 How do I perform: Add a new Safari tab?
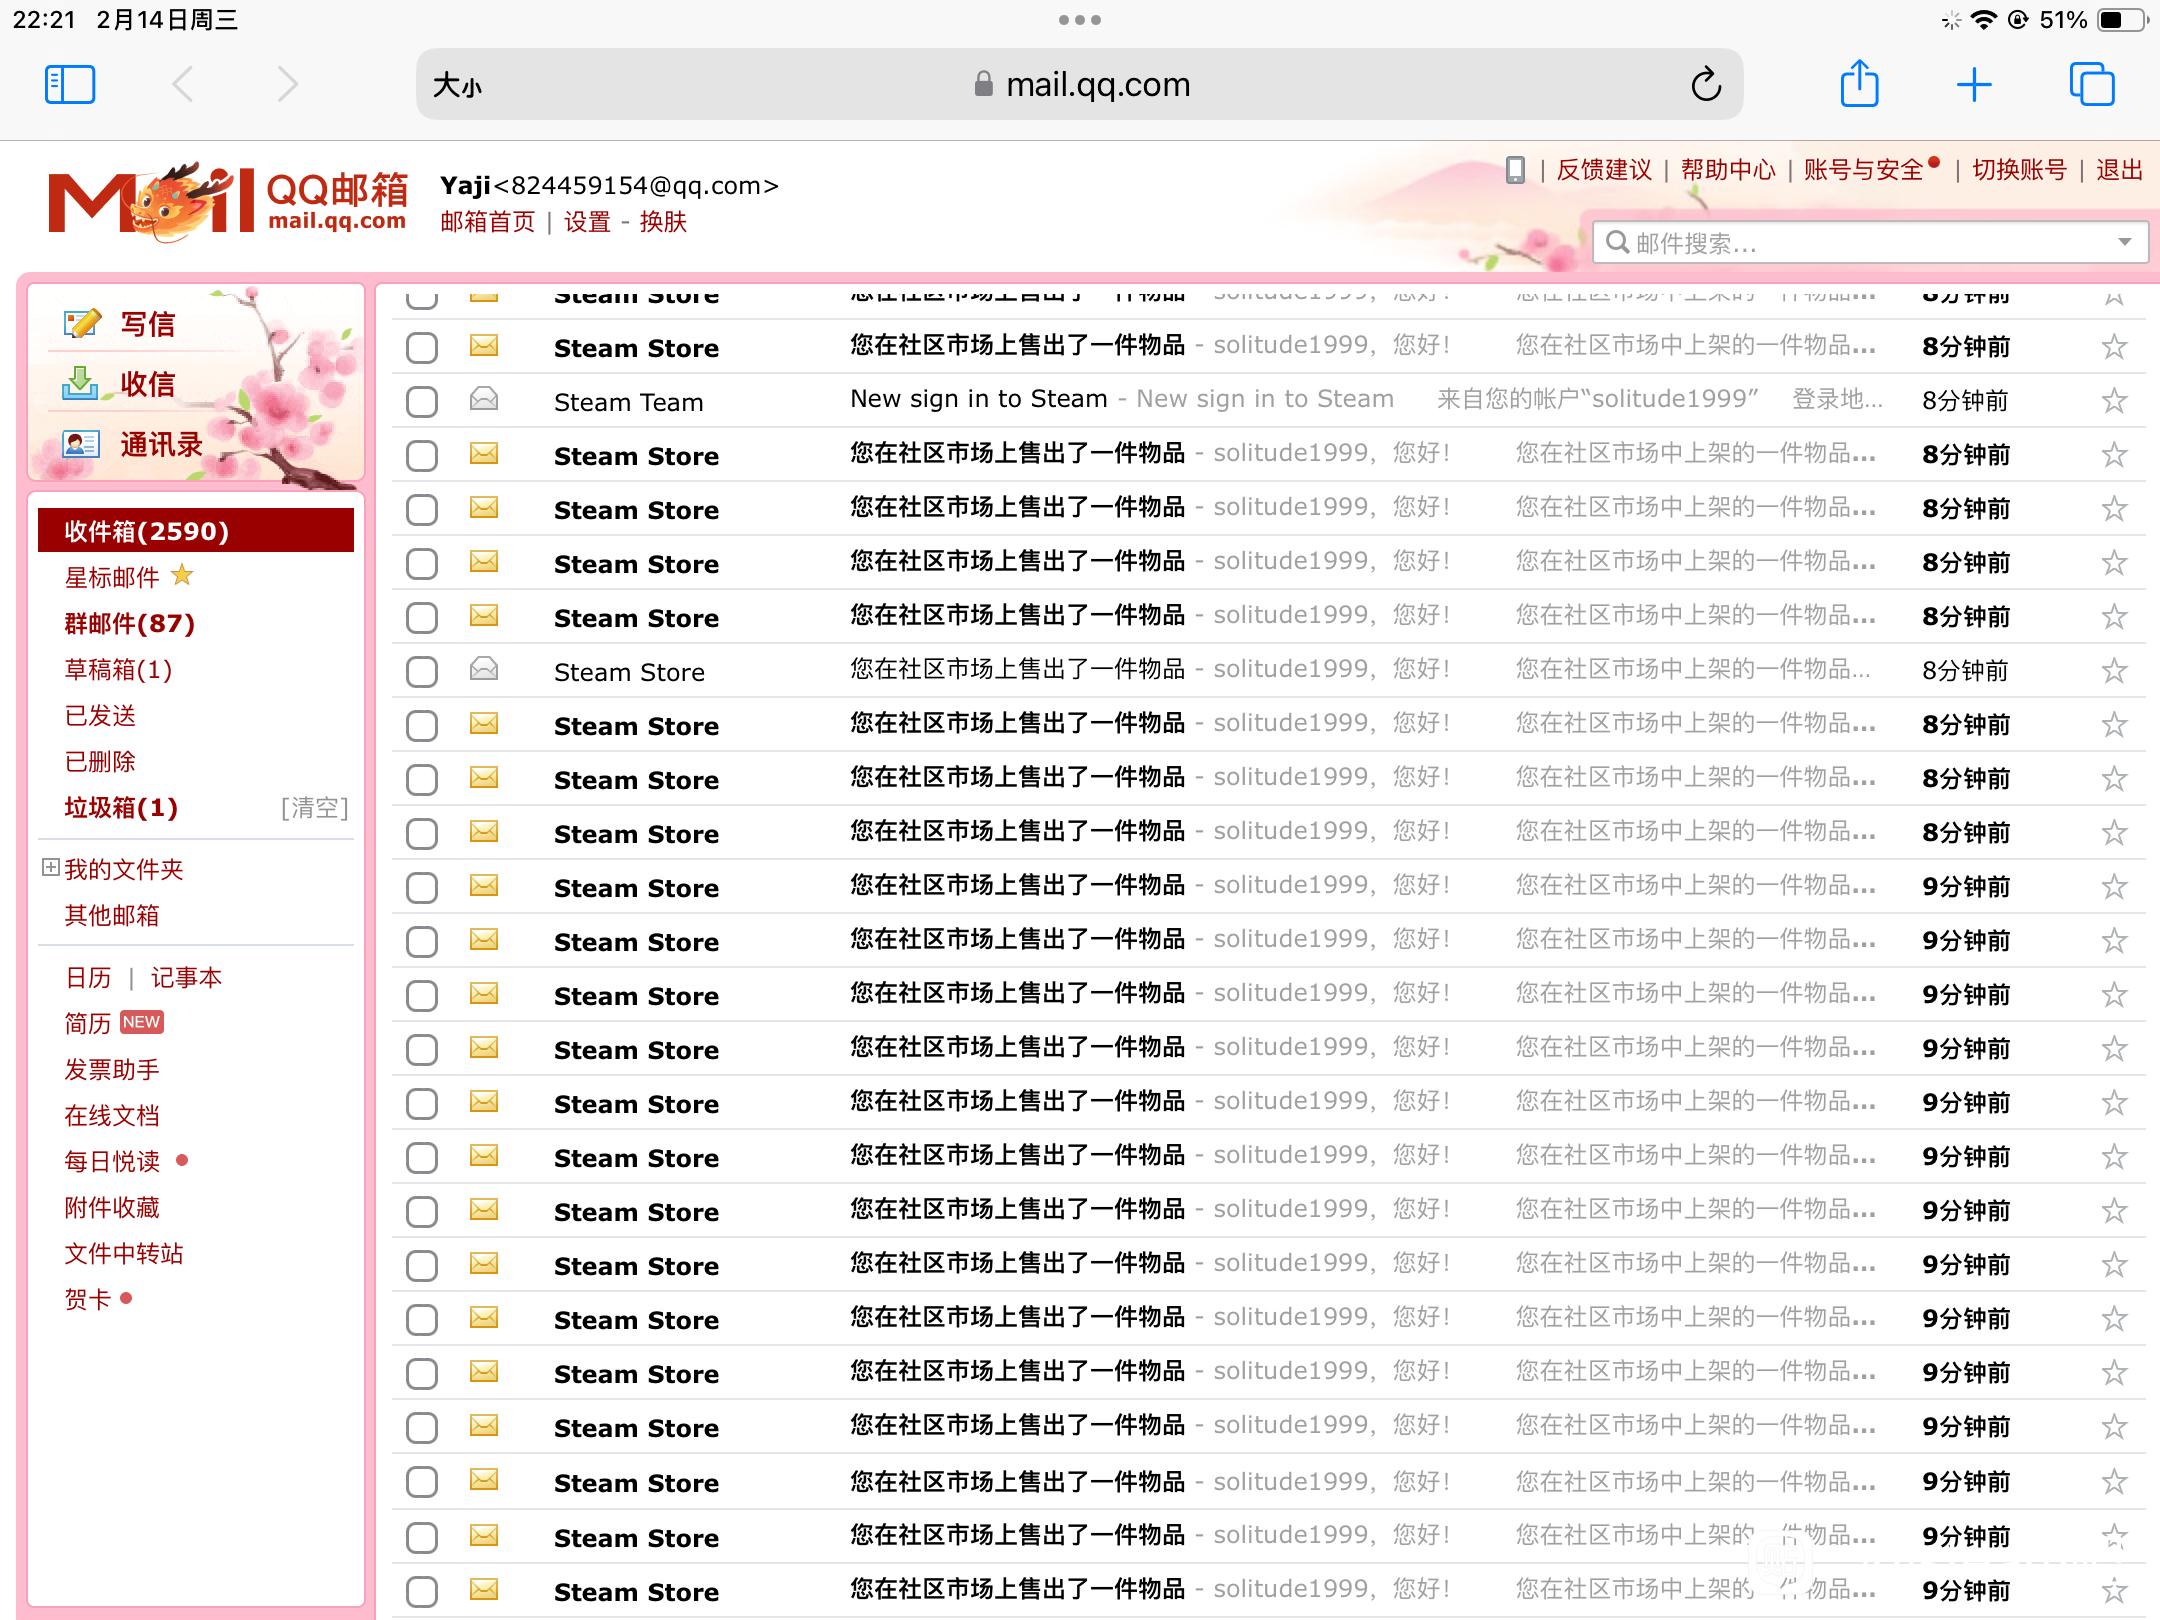[x=1974, y=85]
